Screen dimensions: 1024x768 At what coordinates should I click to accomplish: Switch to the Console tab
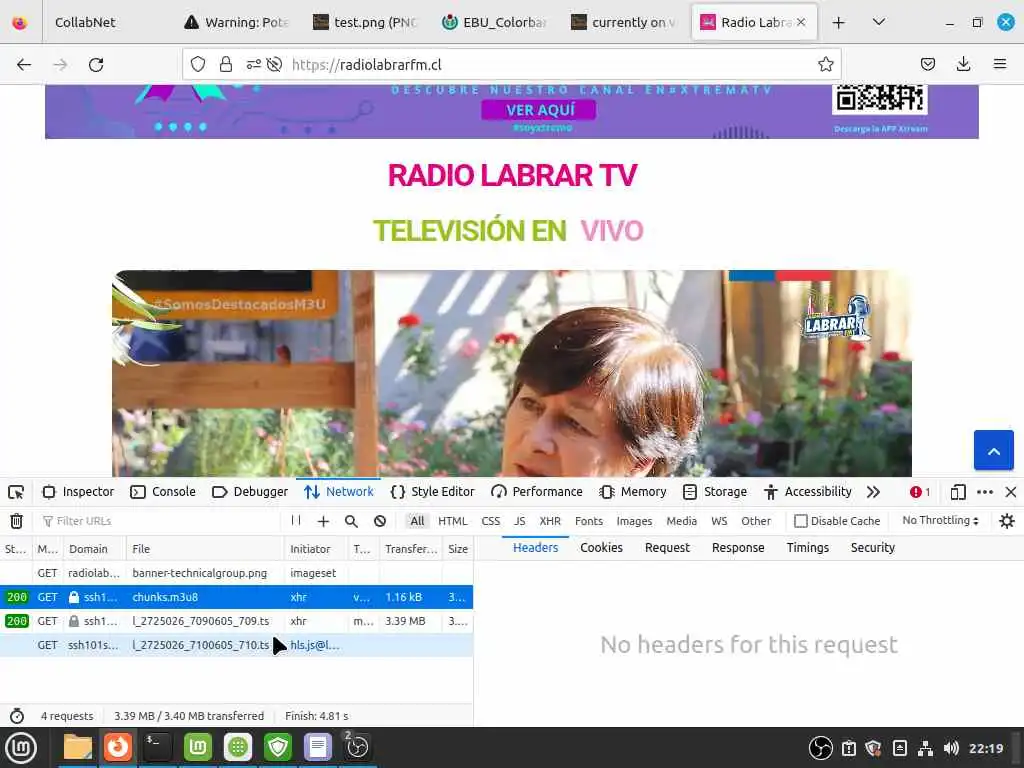(163, 492)
